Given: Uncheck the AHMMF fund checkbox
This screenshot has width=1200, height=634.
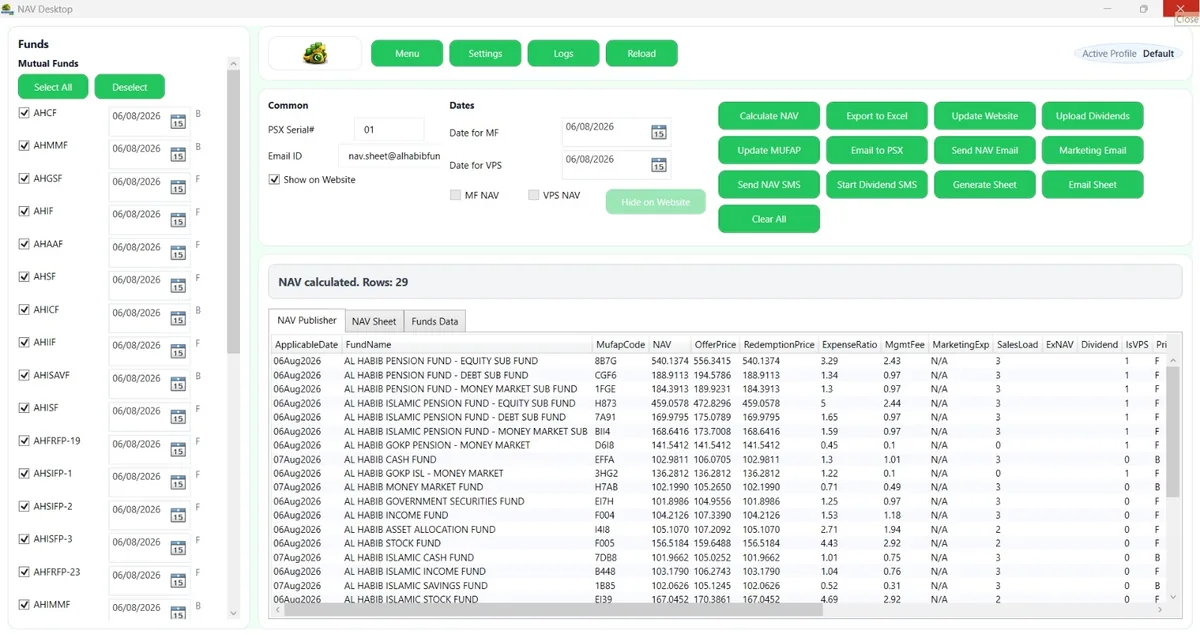Looking at the screenshot, I should [x=24, y=145].
